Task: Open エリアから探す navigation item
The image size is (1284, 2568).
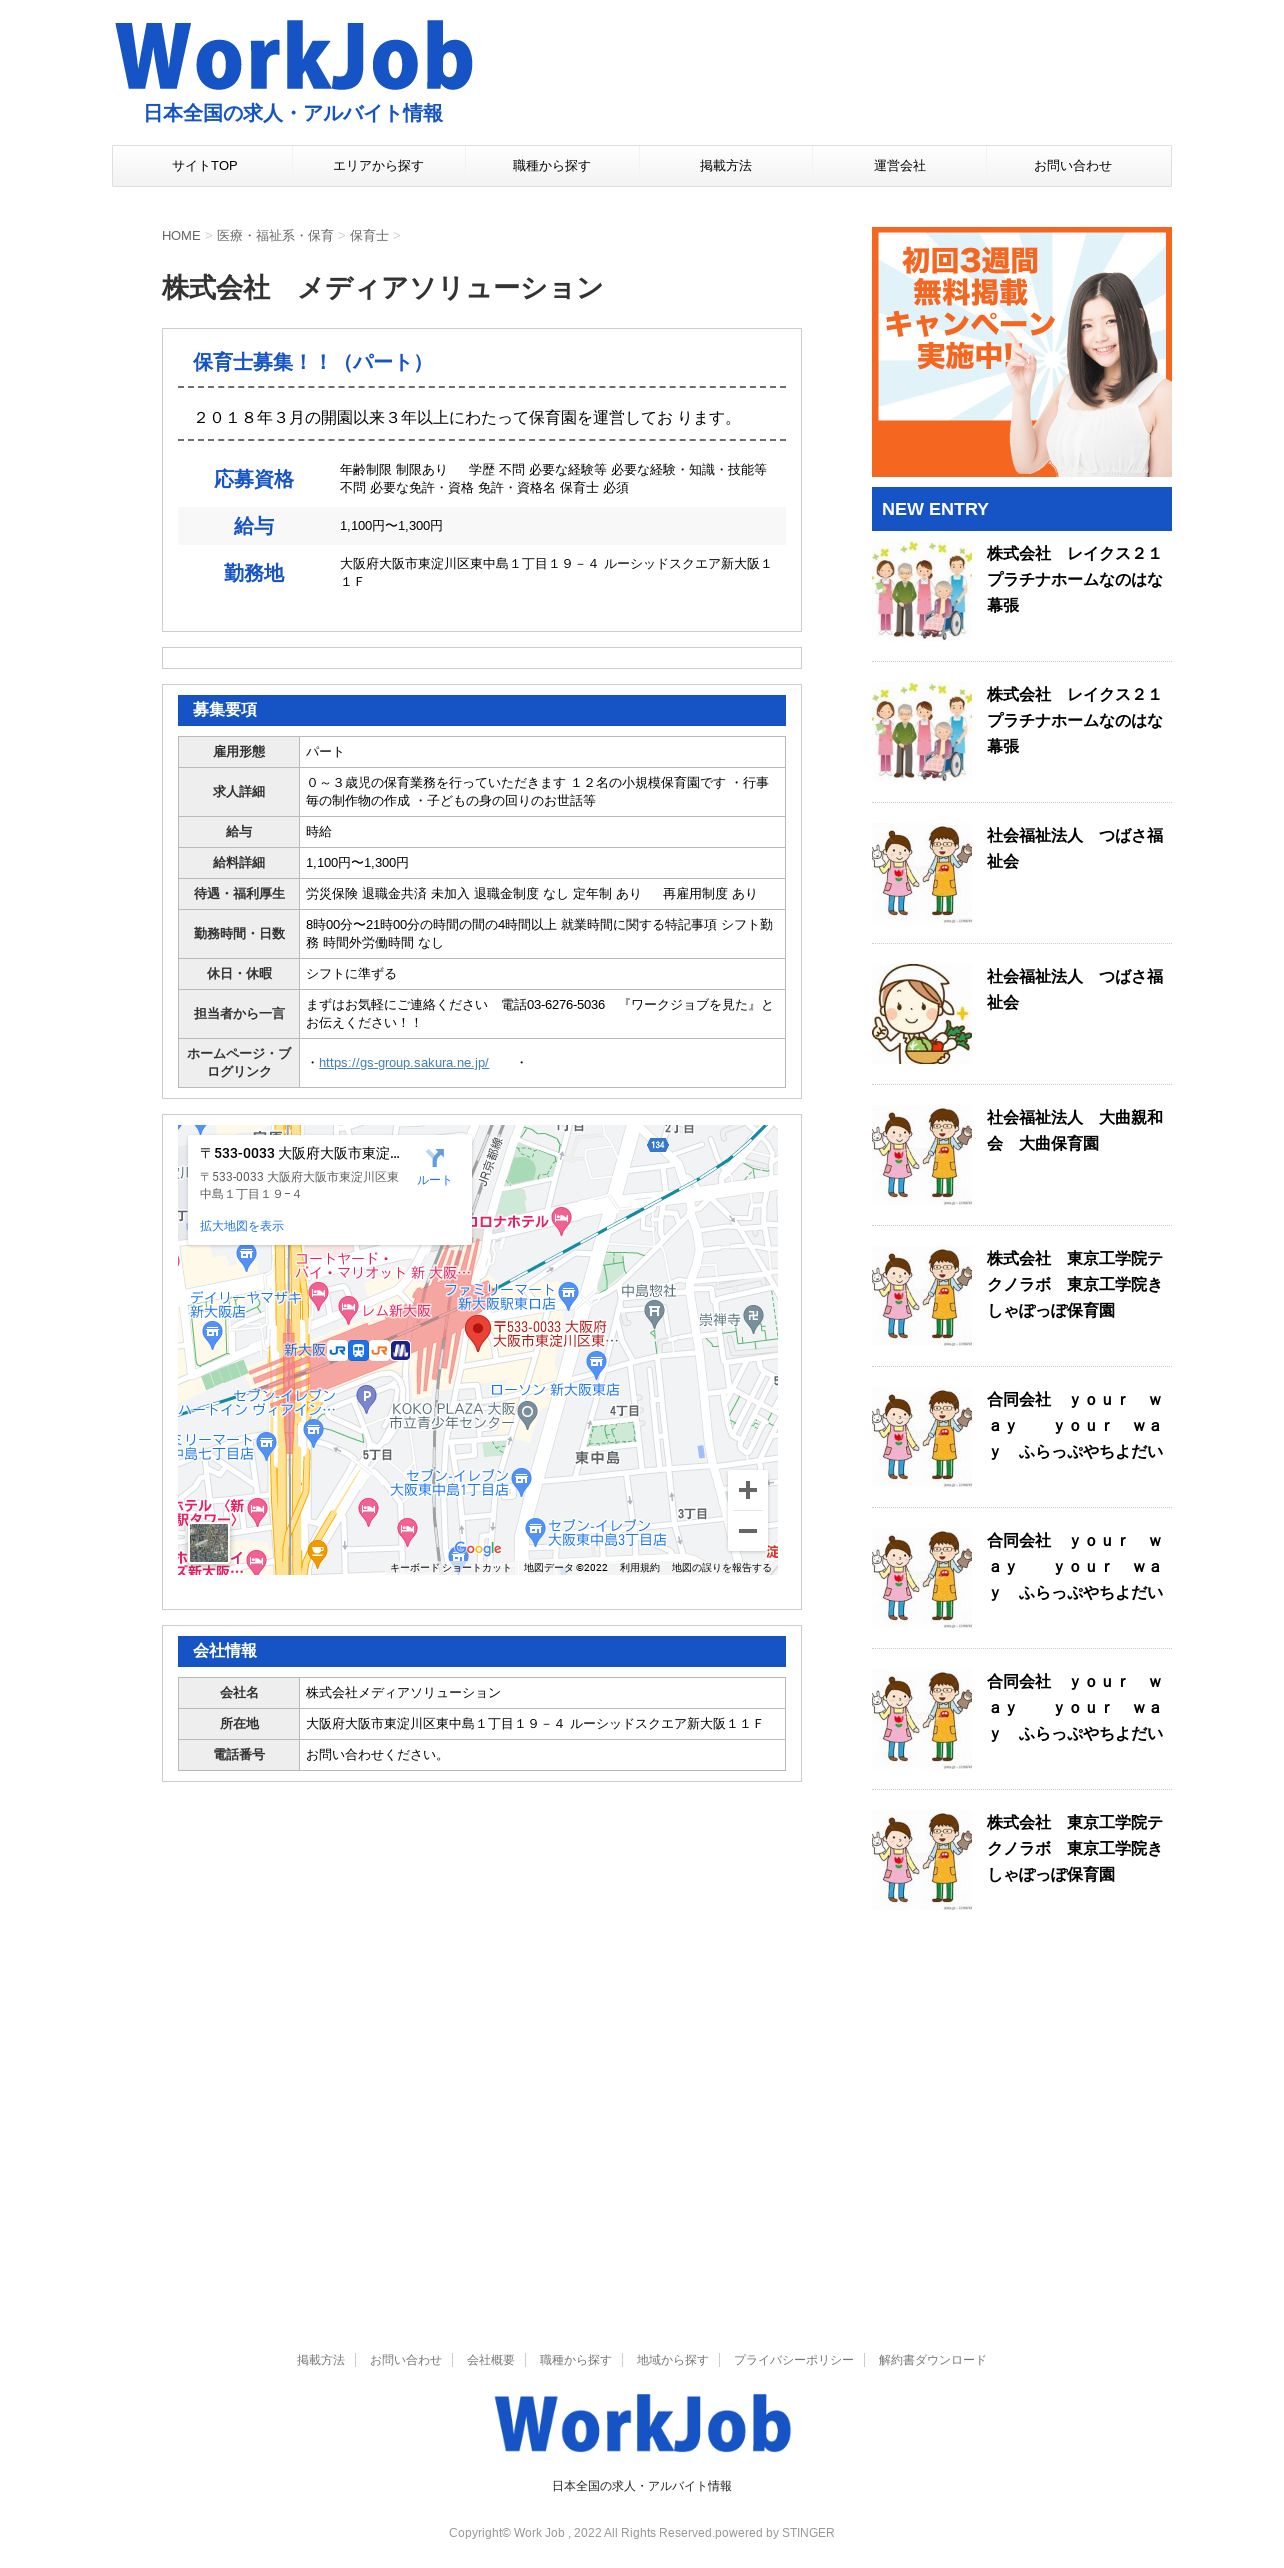Action: click(378, 166)
